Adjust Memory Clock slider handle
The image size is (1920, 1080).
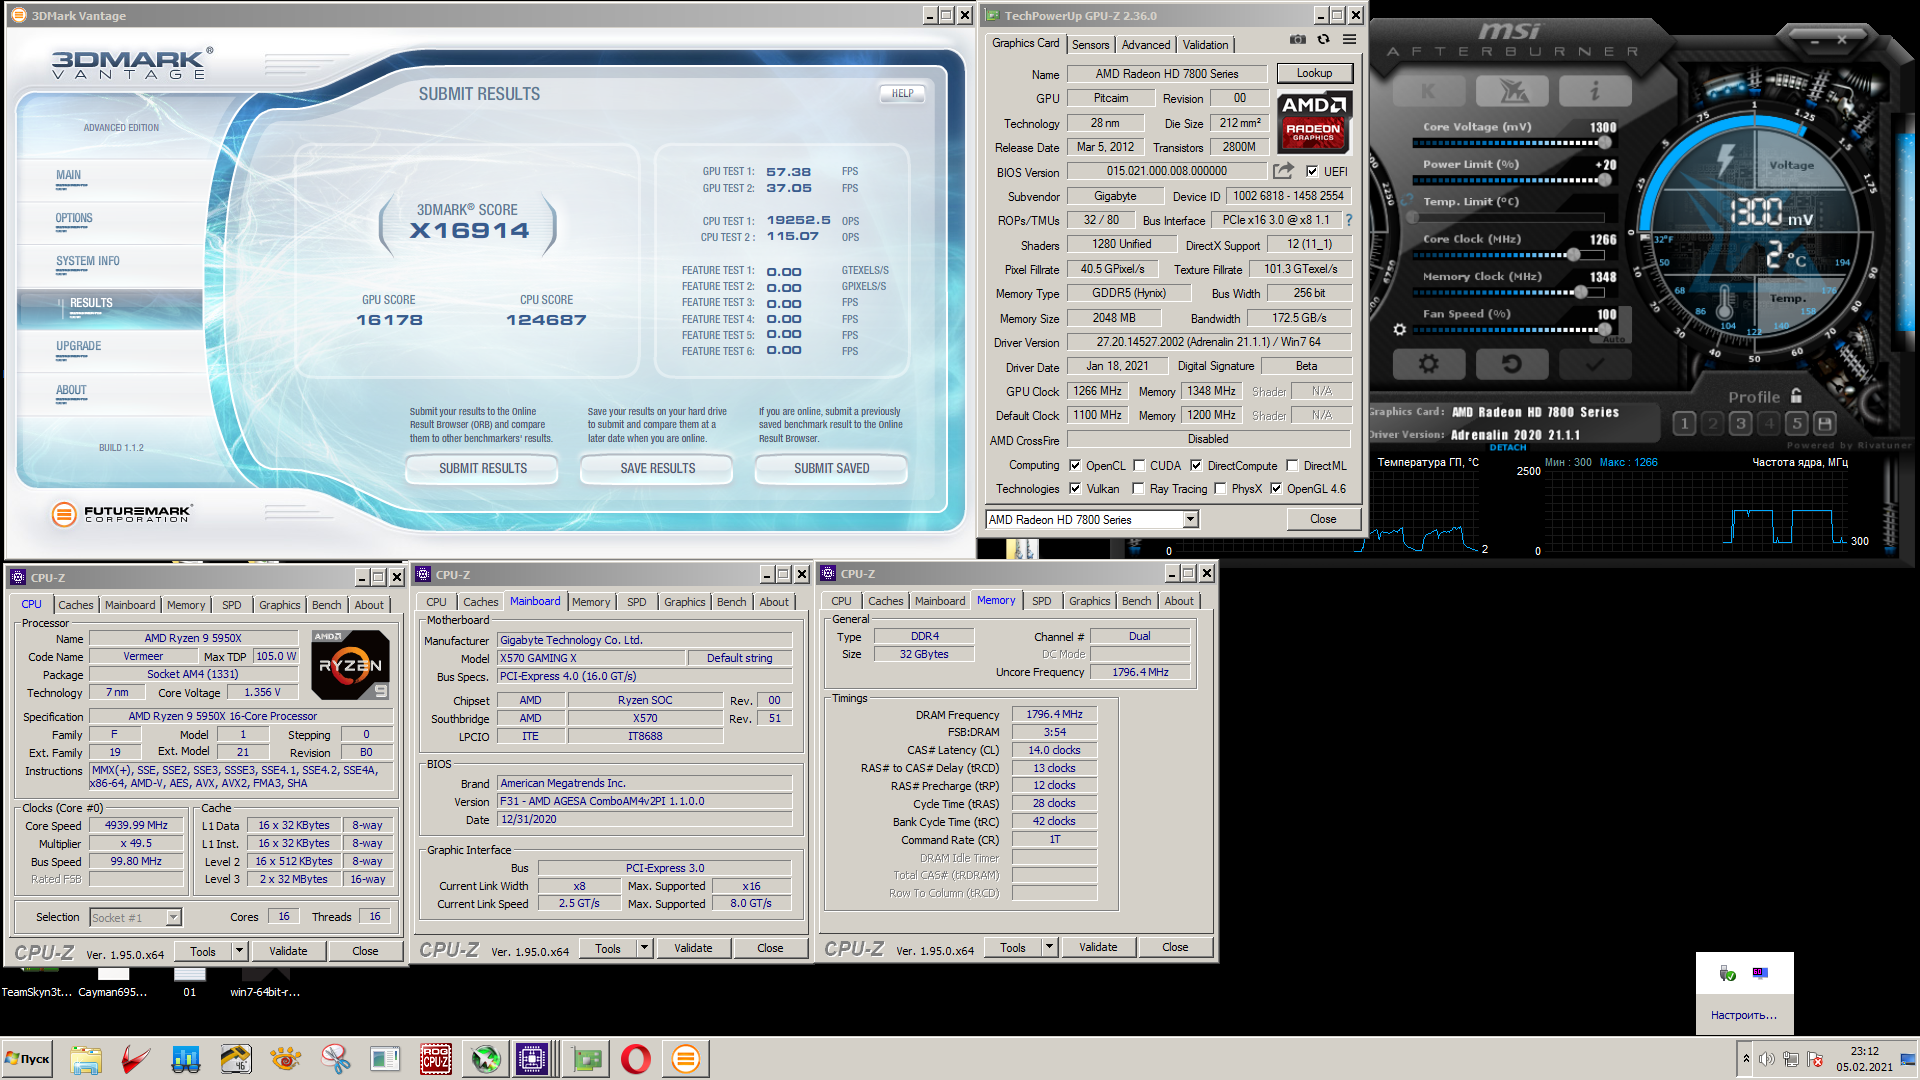pyautogui.click(x=1581, y=292)
